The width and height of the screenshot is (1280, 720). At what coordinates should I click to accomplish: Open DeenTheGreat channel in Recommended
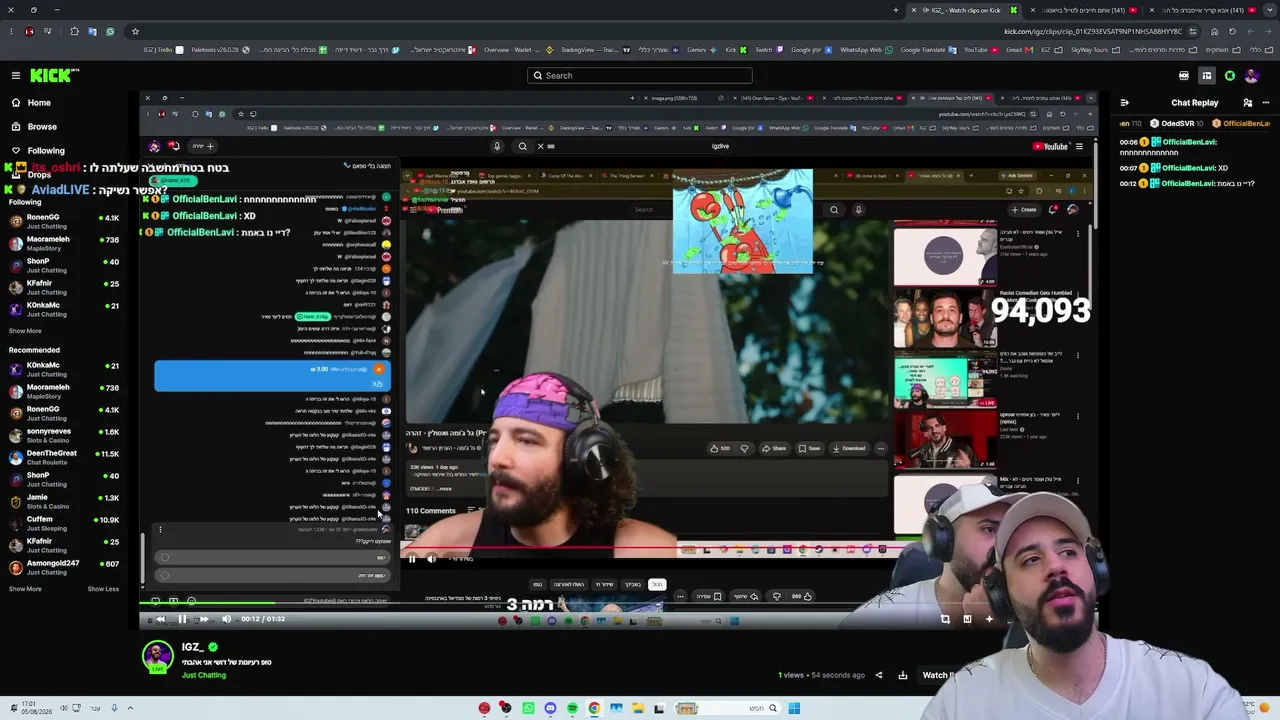coord(64,458)
